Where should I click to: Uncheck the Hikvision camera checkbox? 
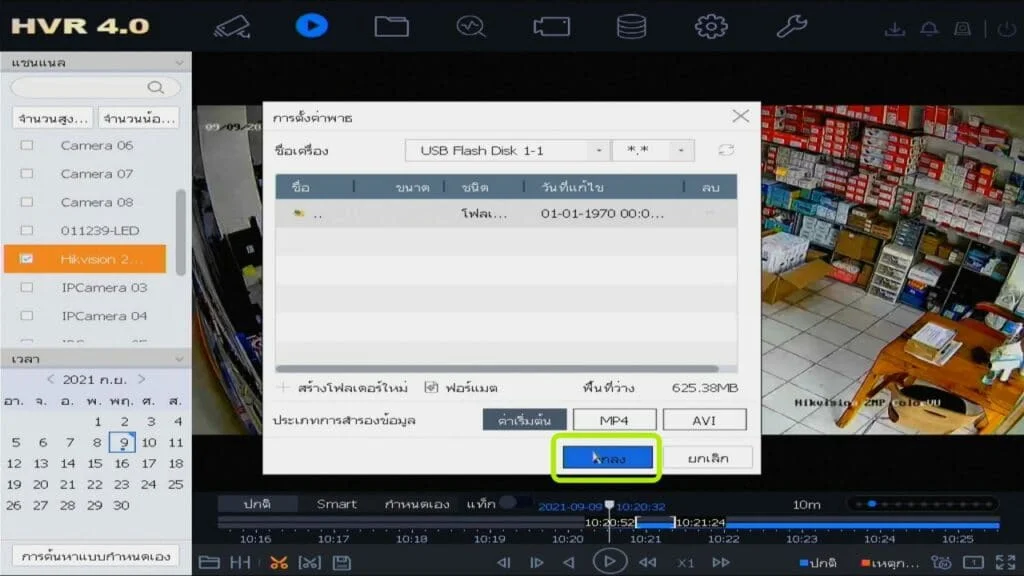[27, 259]
